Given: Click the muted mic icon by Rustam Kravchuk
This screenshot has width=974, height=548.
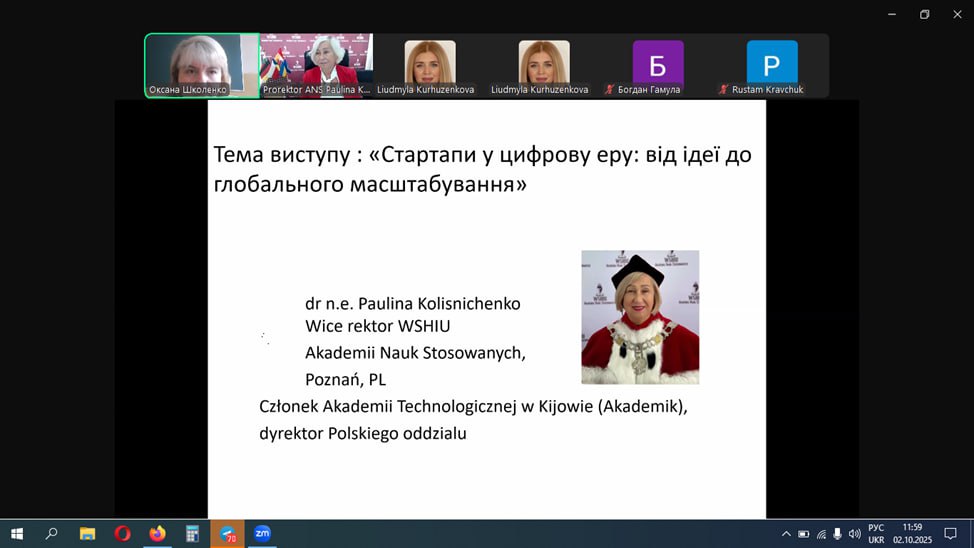Looking at the screenshot, I should pyautogui.click(x=723, y=90).
